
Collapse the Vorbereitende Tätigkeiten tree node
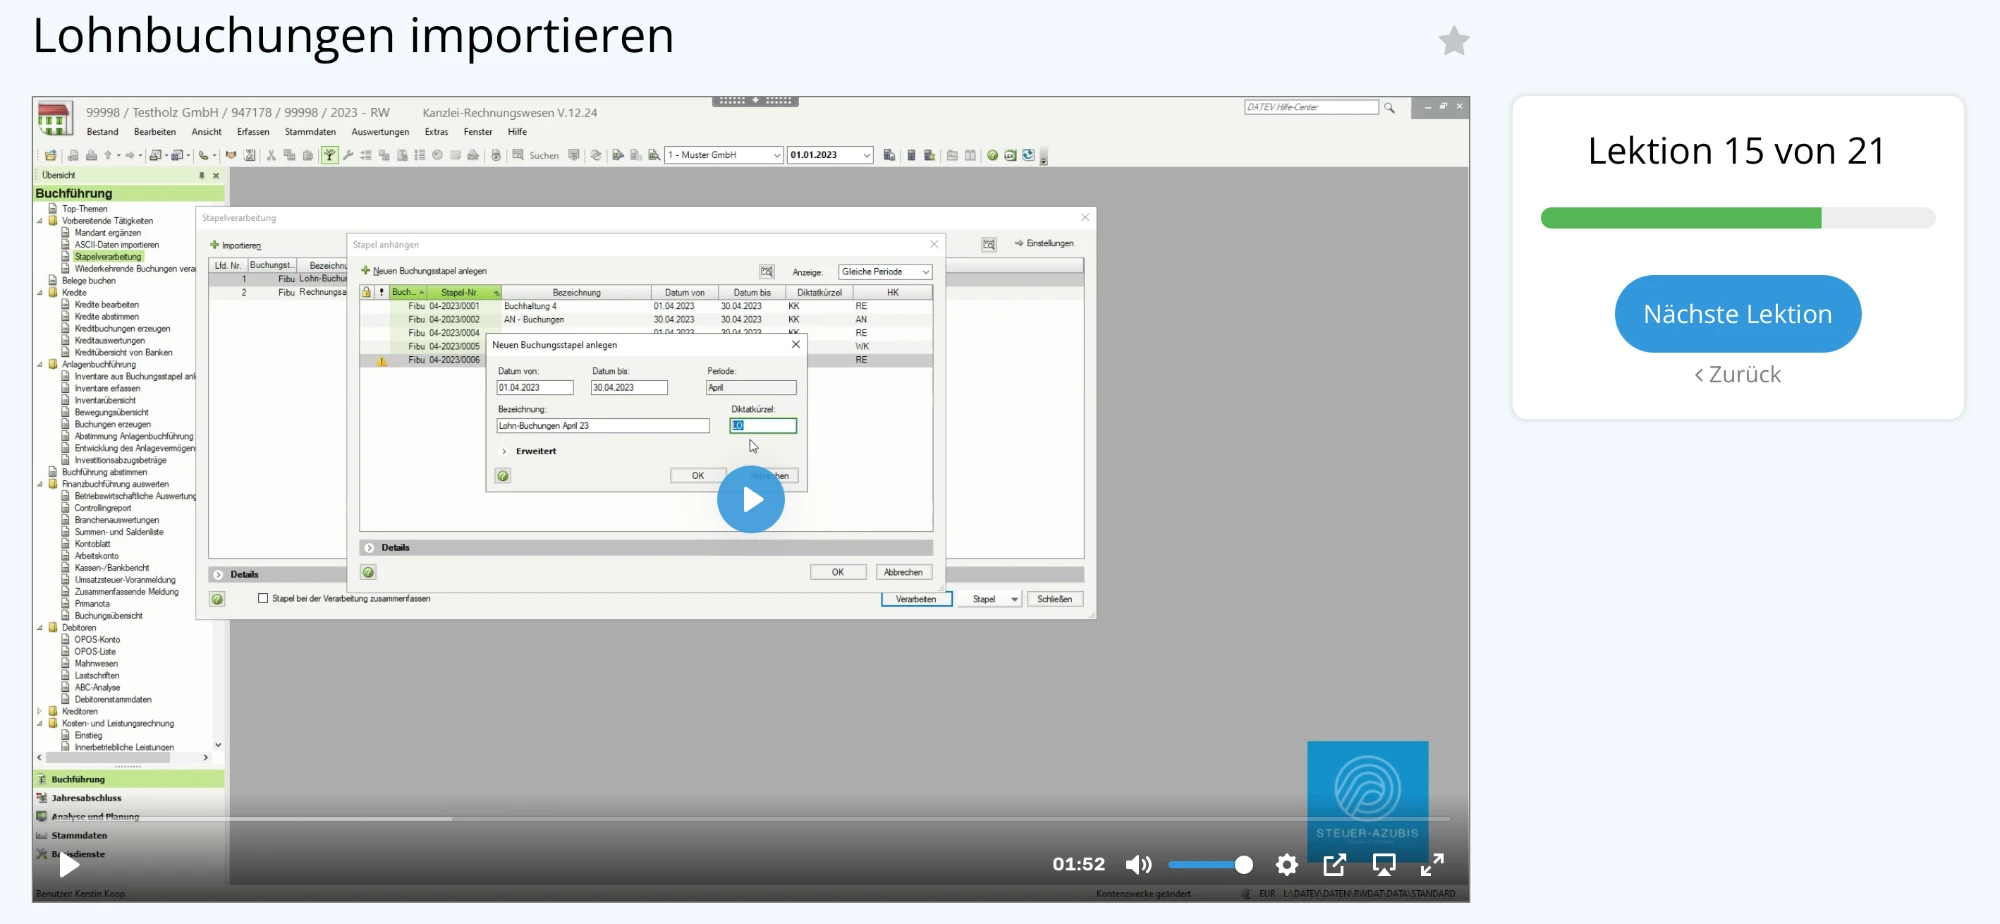pyautogui.click(x=40, y=221)
